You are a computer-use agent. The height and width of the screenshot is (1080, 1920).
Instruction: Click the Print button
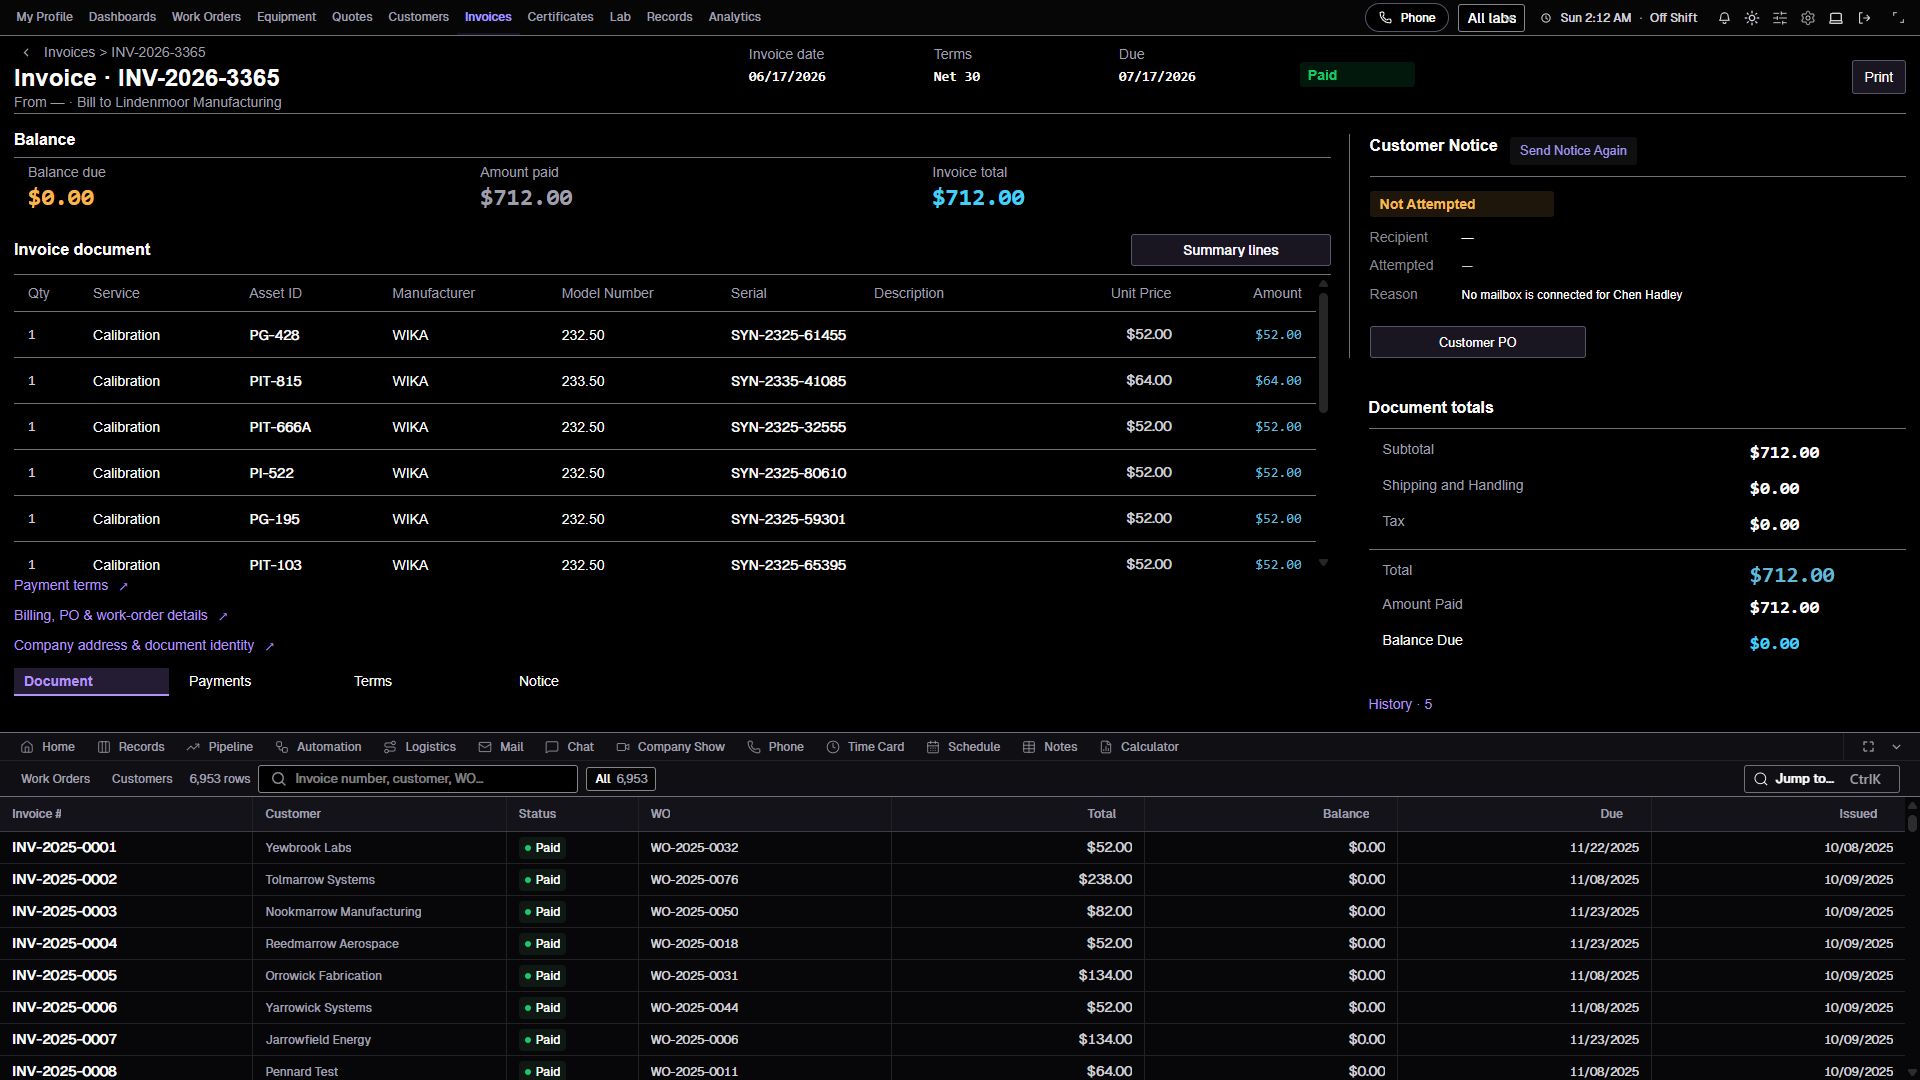click(x=1878, y=77)
